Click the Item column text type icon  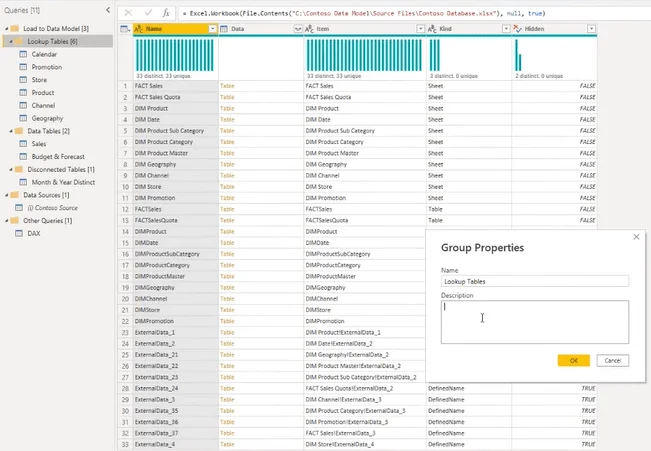pyautogui.click(x=309, y=29)
